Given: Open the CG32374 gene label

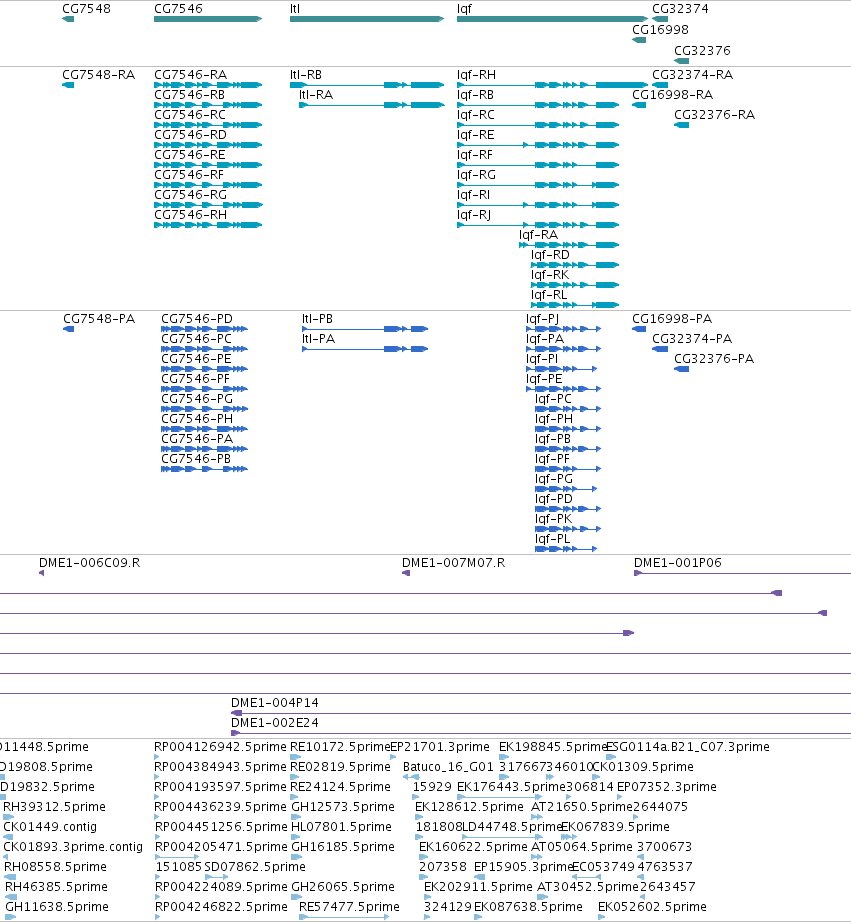Looking at the screenshot, I should tap(680, 9).
